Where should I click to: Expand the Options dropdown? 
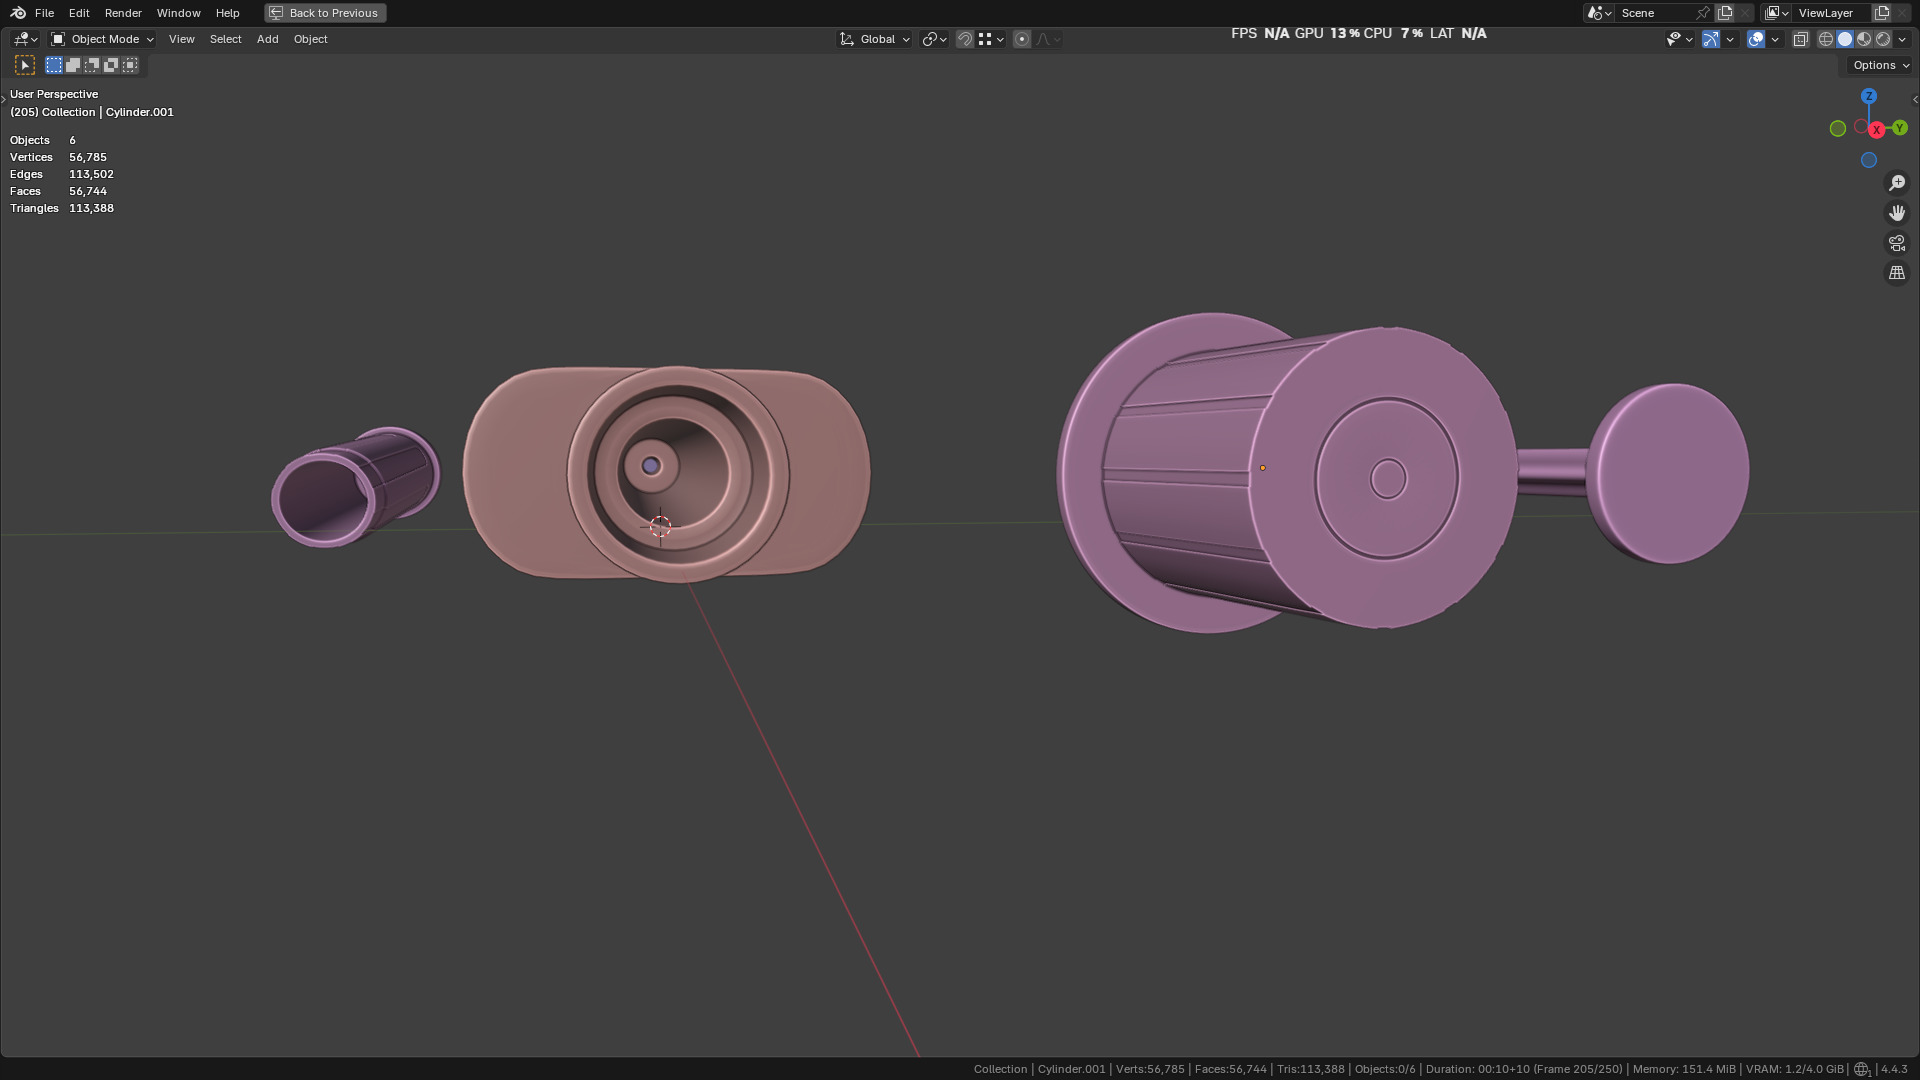click(x=1880, y=65)
